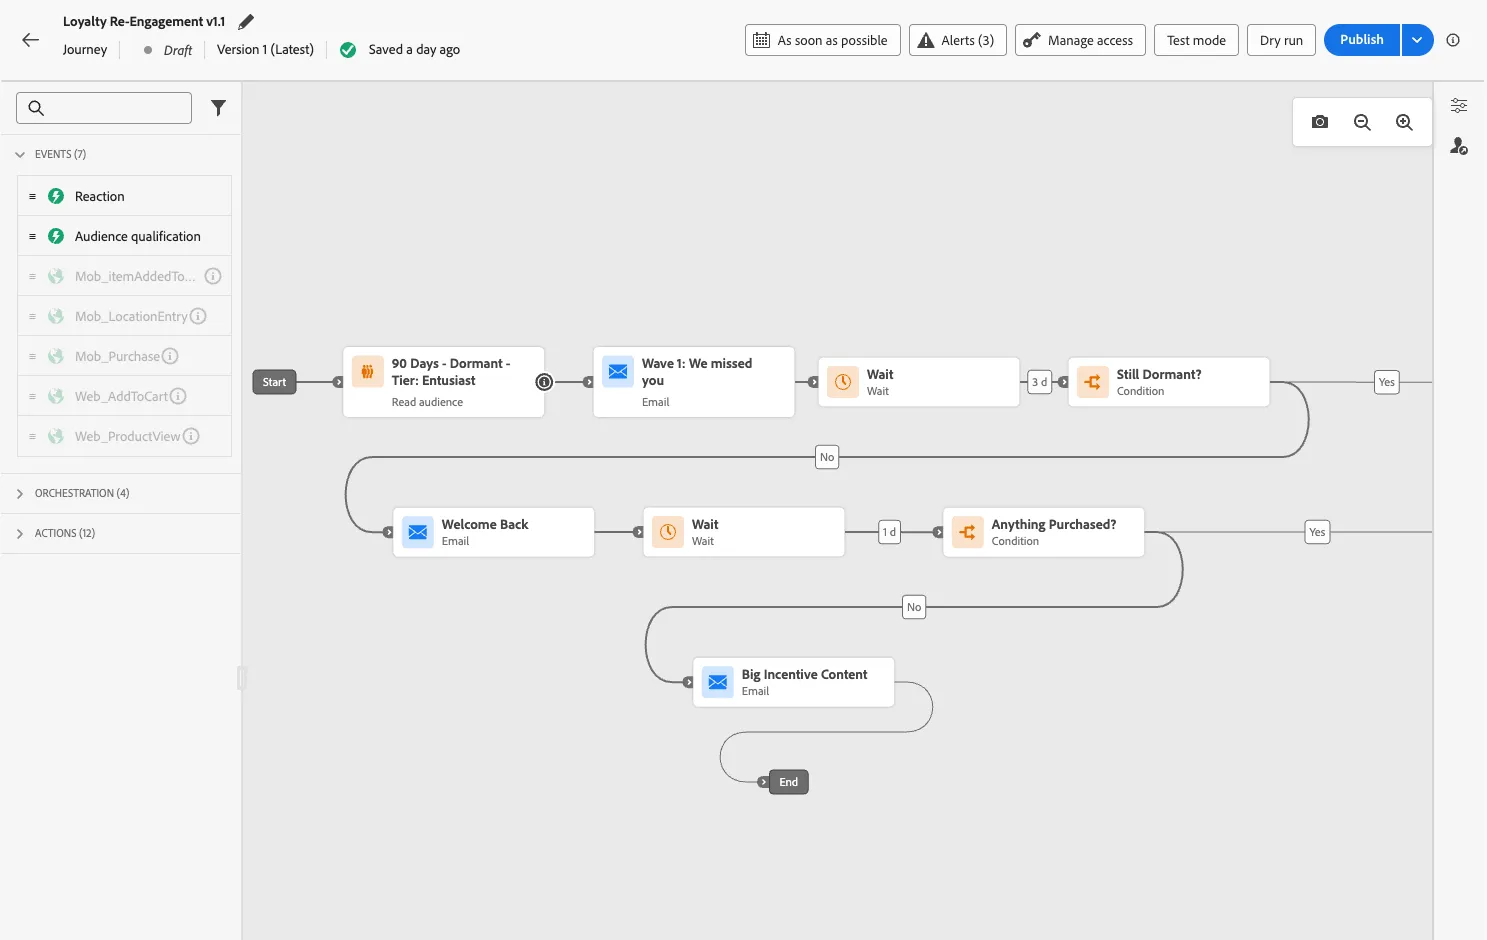Image resolution: width=1487 pixels, height=940 pixels.
Task: Open journey settings sliders icon
Action: tap(1459, 105)
